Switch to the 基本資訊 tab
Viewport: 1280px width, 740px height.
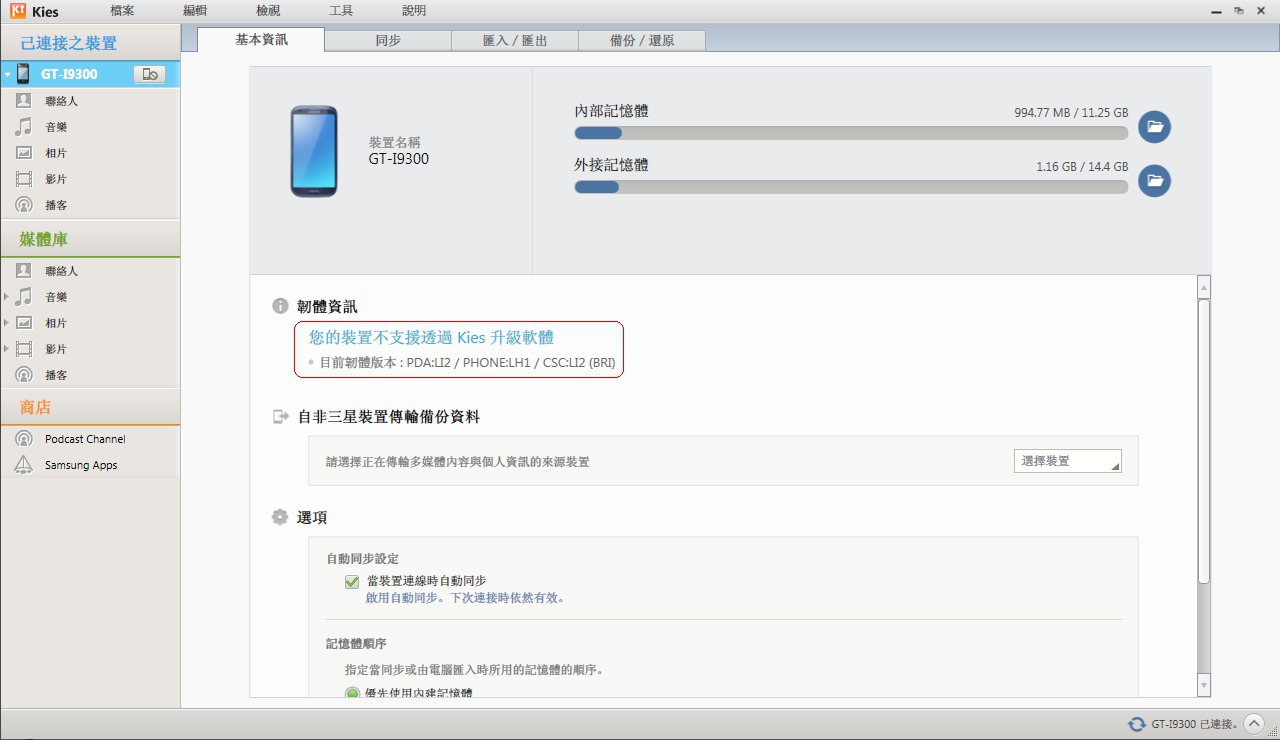[261, 39]
